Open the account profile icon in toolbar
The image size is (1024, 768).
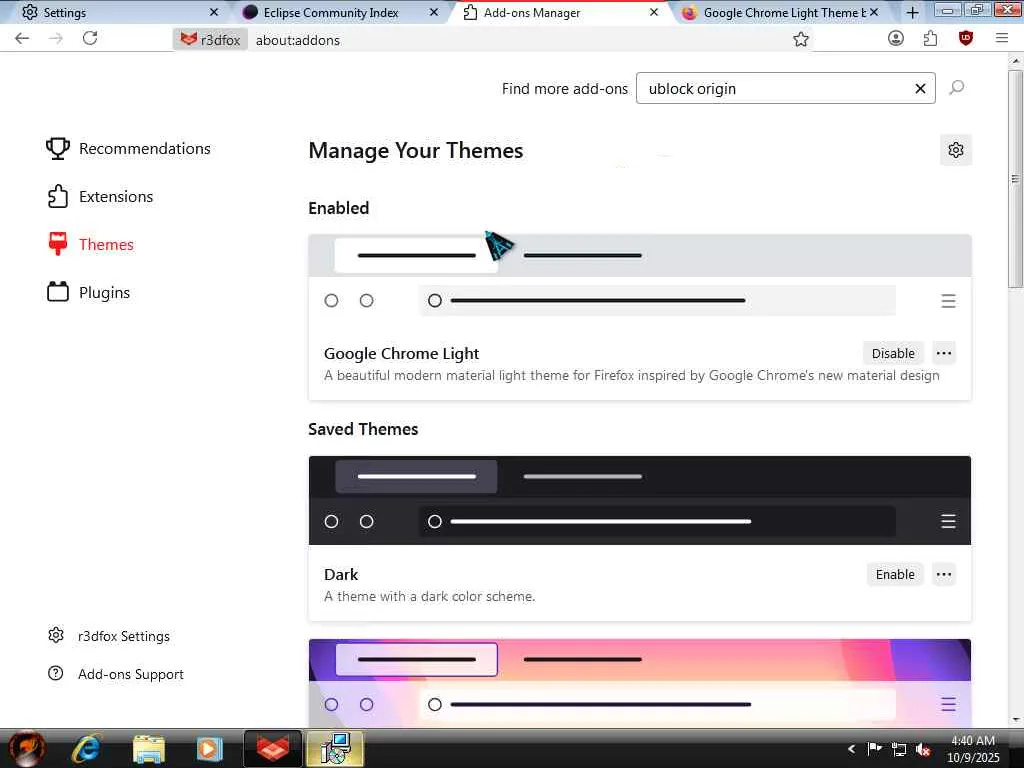pyautogui.click(x=896, y=39)
